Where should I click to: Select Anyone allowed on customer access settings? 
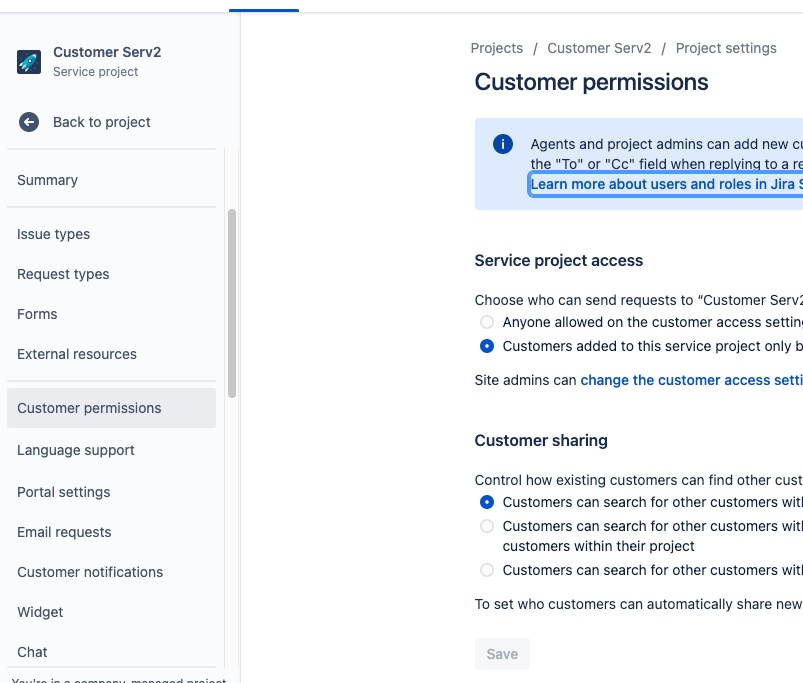(487, 322)
